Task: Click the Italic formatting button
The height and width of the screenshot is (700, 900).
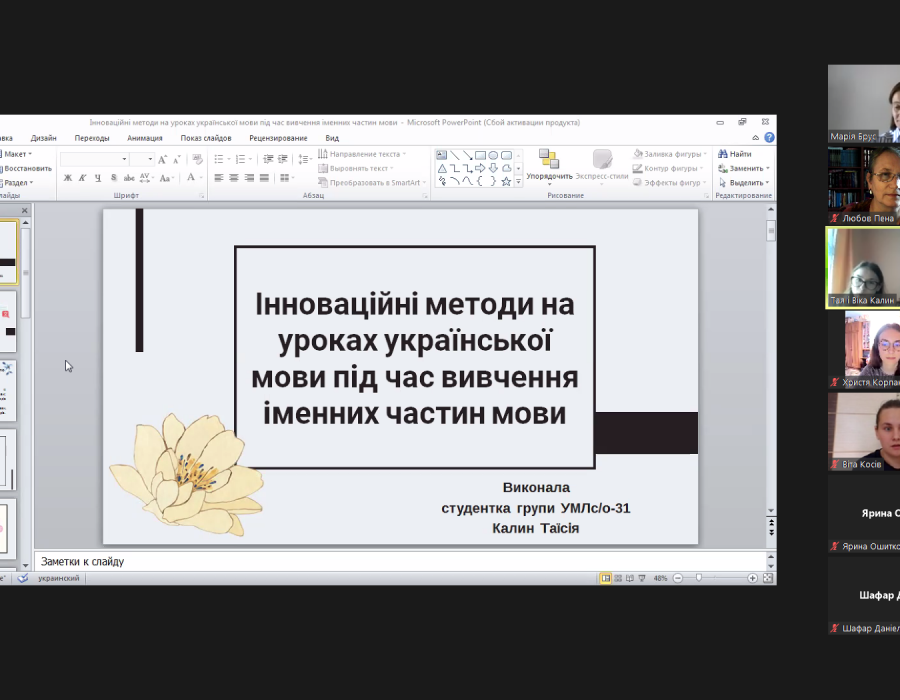Action: (x=82, y=178)
